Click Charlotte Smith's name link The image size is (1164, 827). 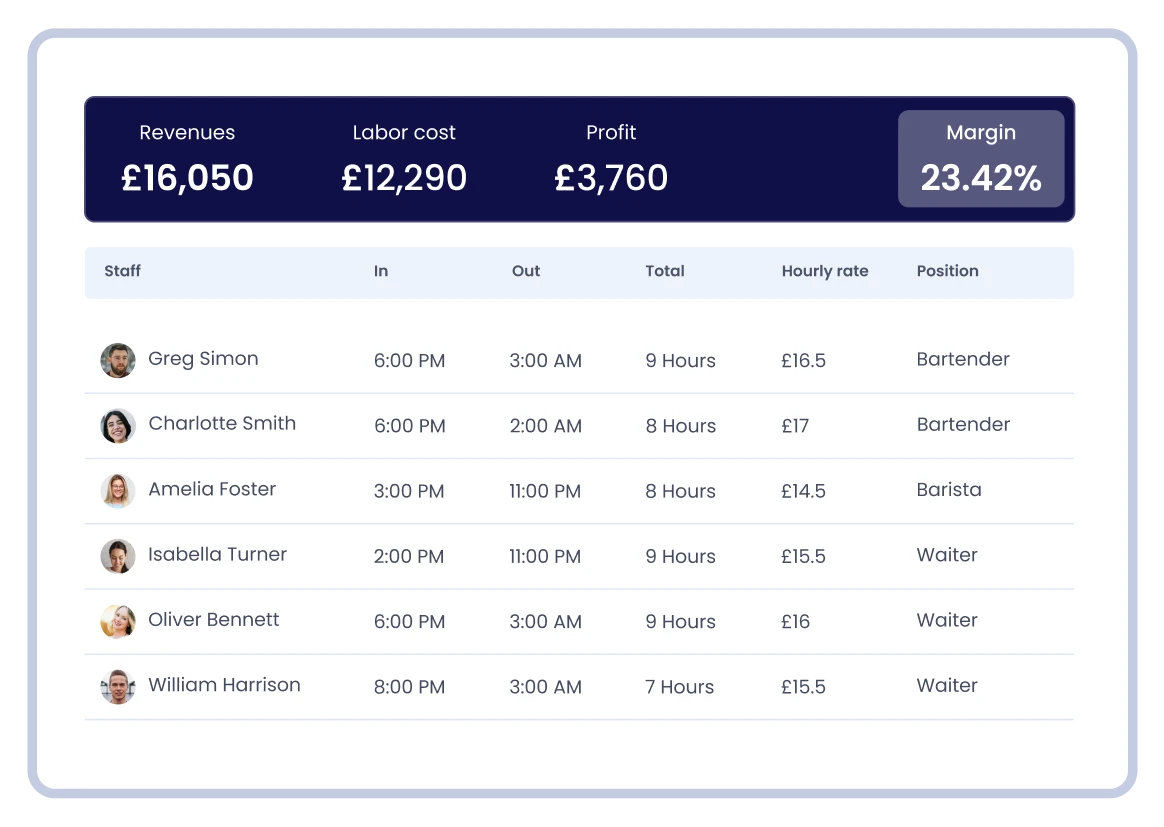point(222,424)
